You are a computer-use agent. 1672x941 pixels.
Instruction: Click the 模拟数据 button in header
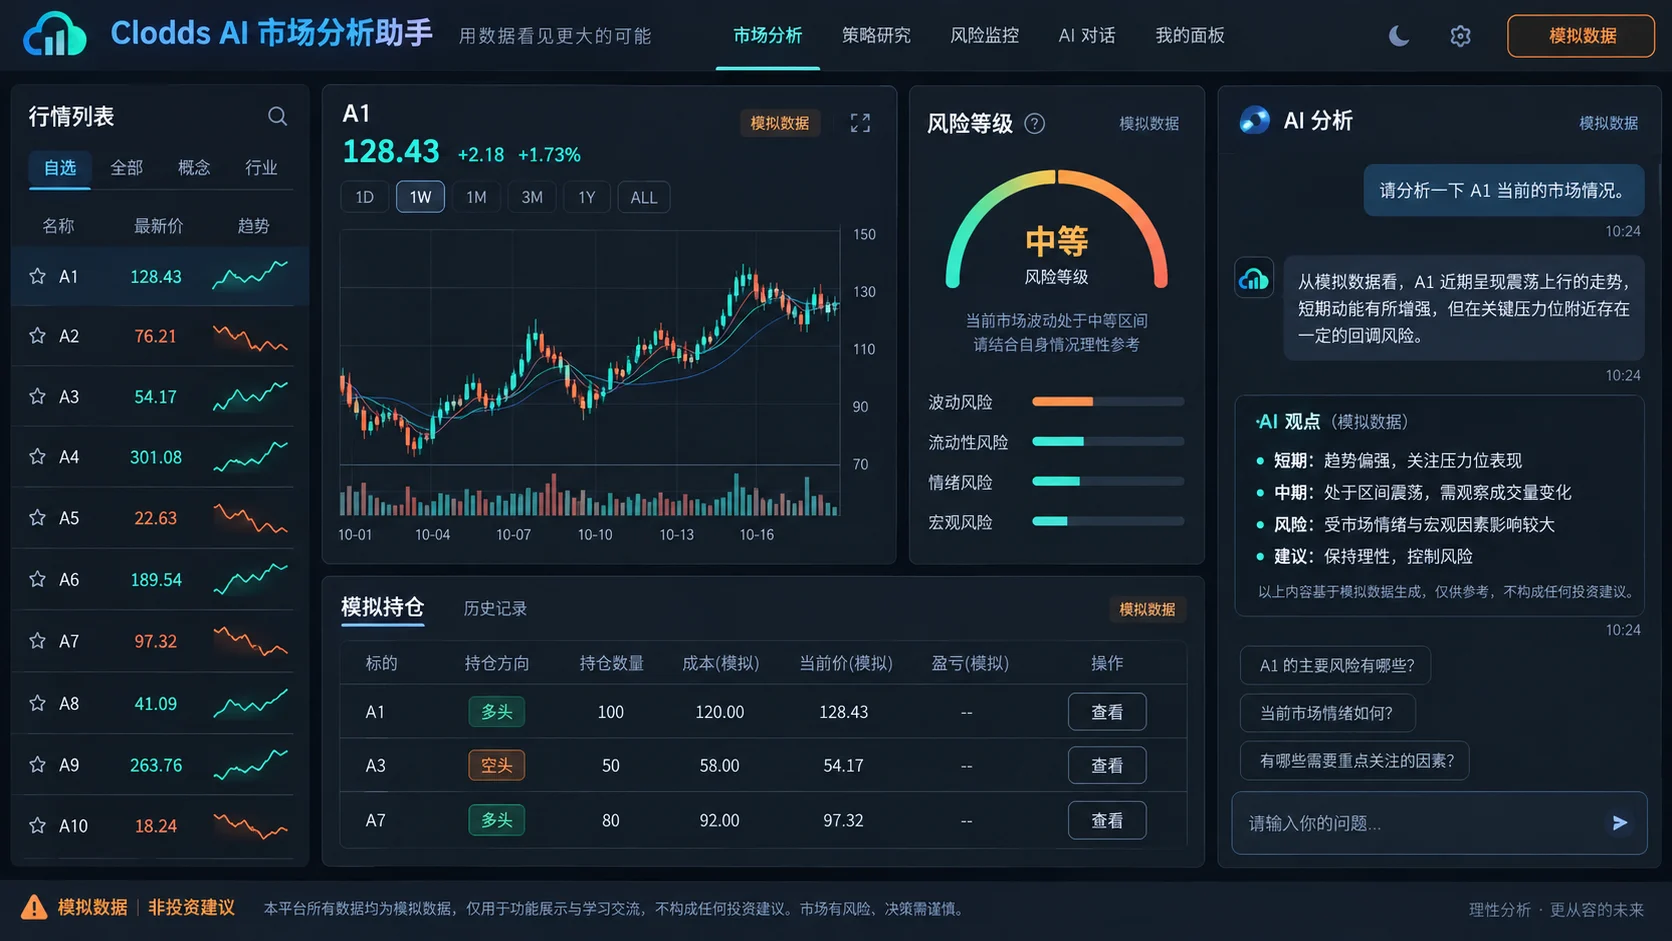pyautogui.click(x=1581, y=36)
